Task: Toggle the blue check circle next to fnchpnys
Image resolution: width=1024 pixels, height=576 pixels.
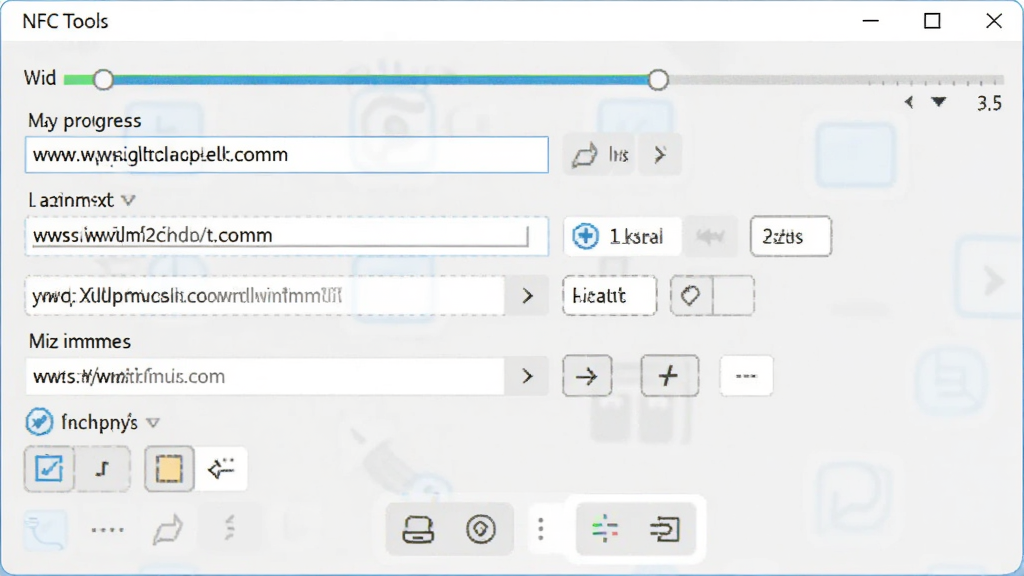Action: point(39,422)
